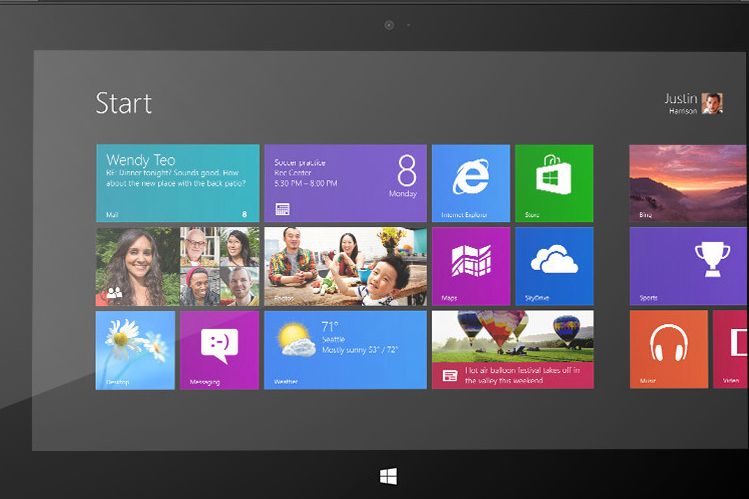Click the sun and cloud weather icon
749x499 pixels.
coord(296,340)
